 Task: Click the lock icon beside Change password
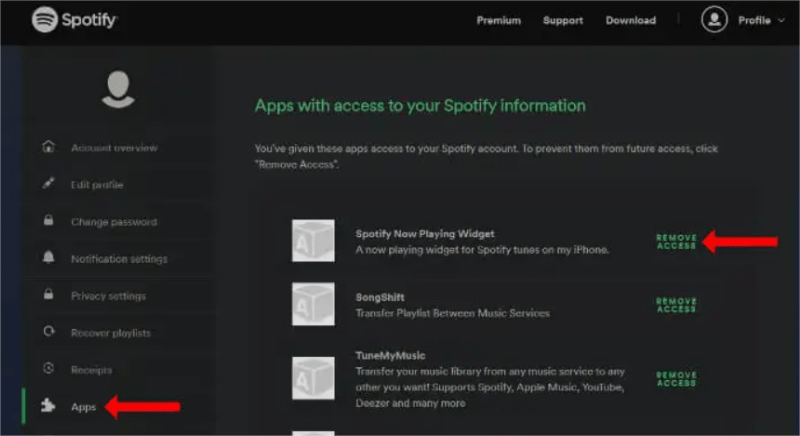(x=48, y=220)
